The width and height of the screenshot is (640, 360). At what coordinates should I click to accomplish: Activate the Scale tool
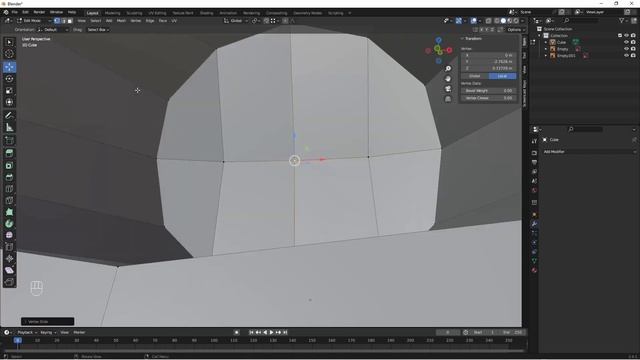pos(9,91)
